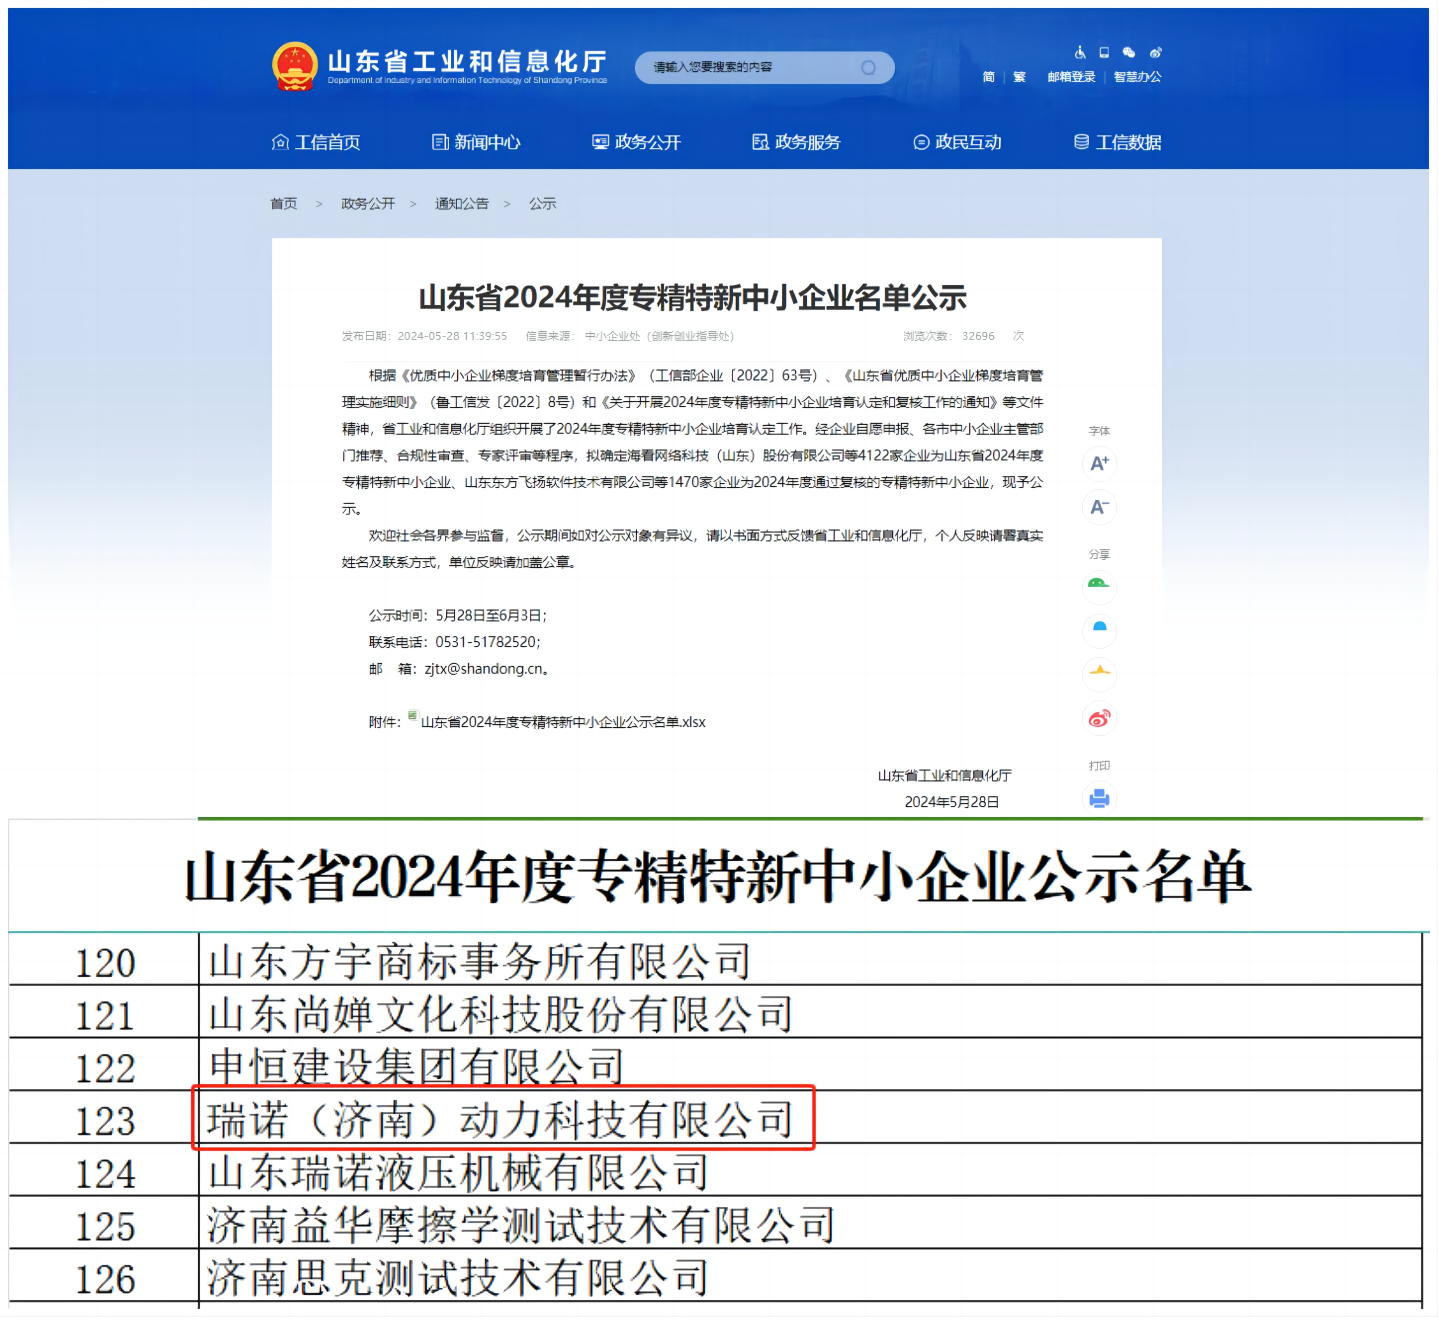
Task: Click the 公示 breadcrumb link
Action: (x=543, y=204)
